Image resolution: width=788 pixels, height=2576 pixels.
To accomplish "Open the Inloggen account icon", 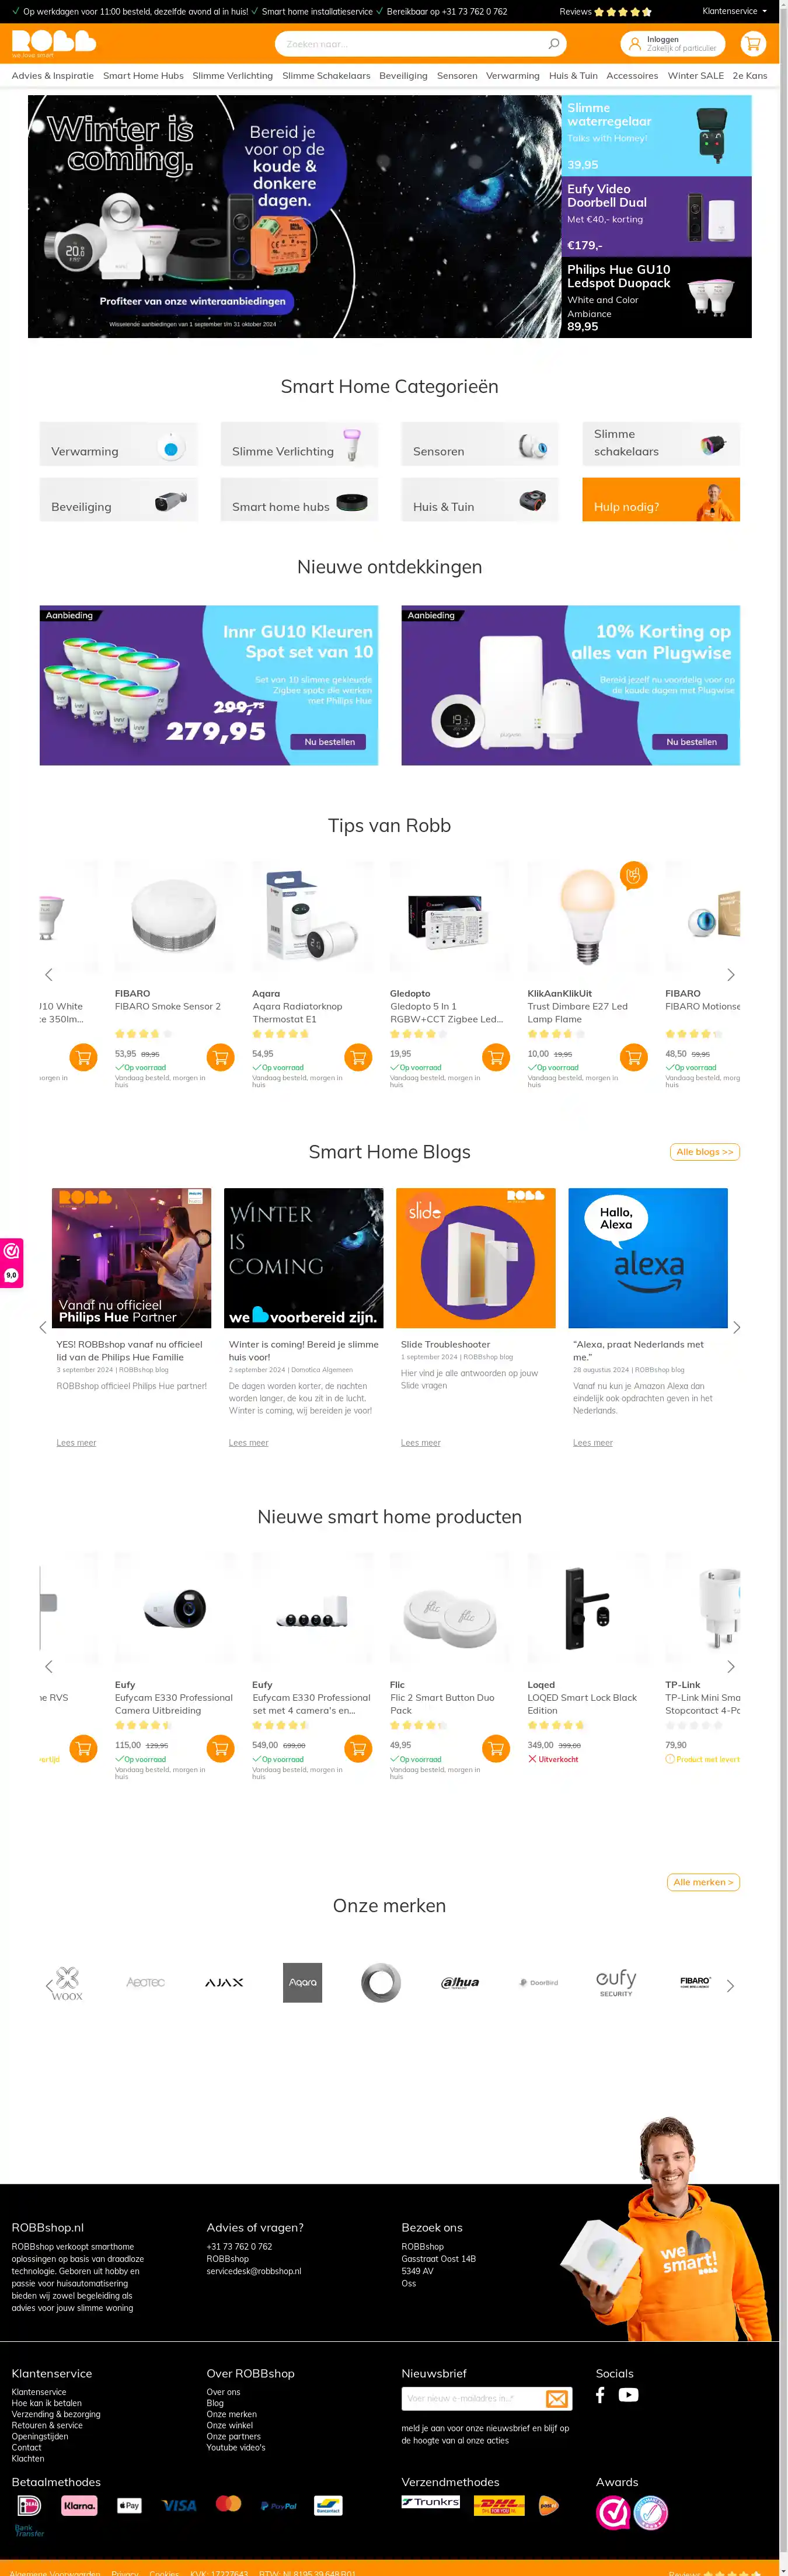I will (x=634, y=44).
